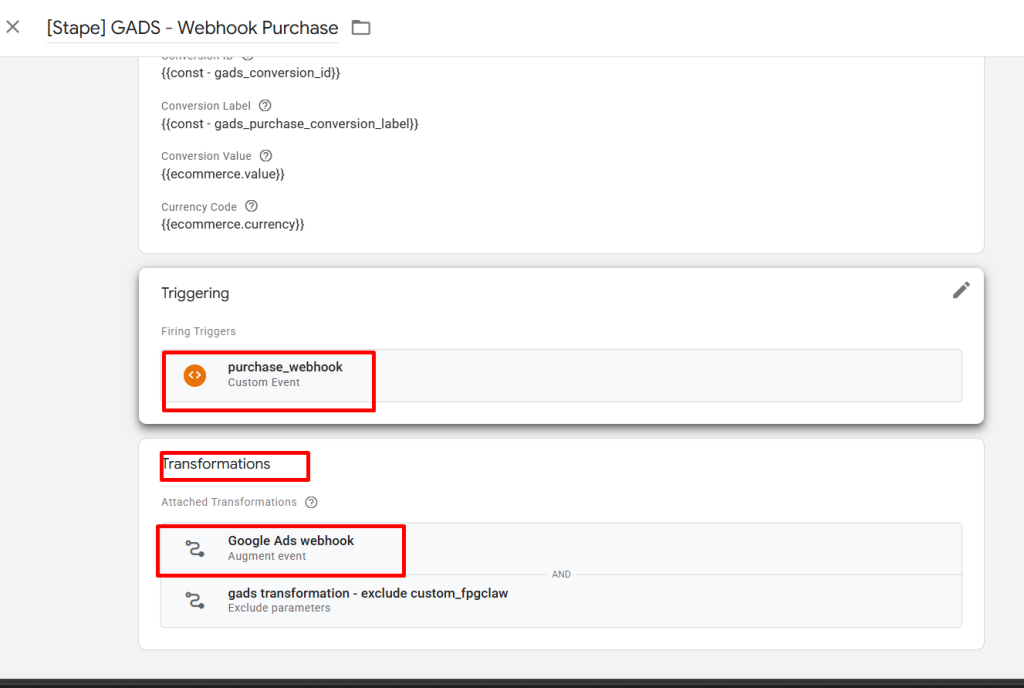Open the folder icon beside the tag name
The width and height of the screenshot is (1024, 688).
[361, 28]
